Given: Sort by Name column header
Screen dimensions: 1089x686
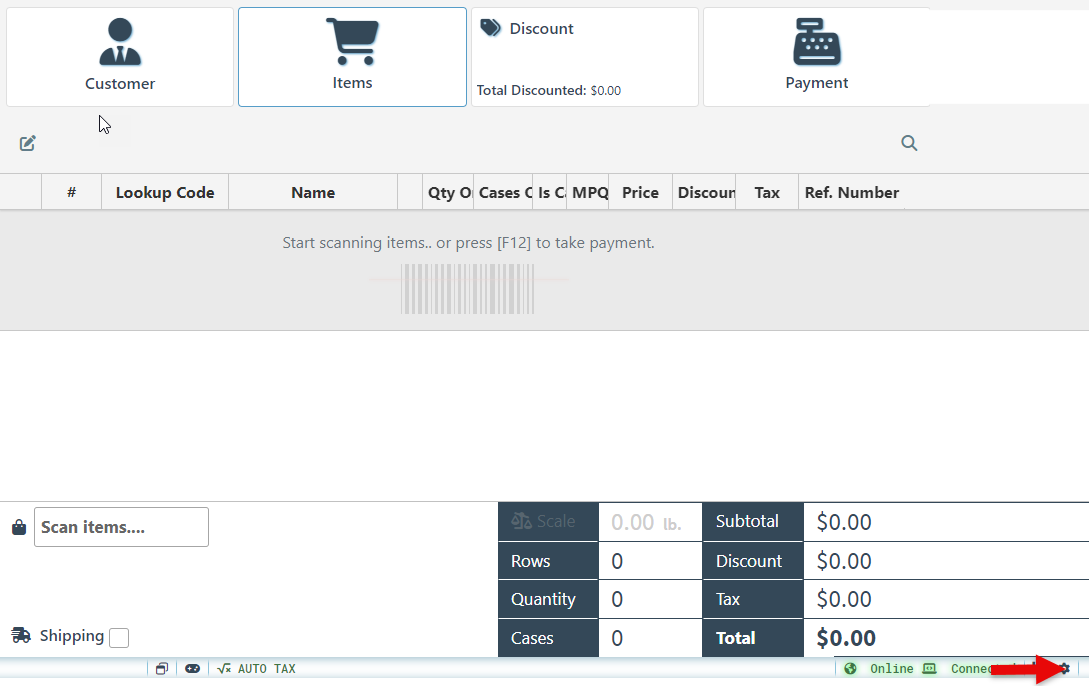Looking at the screenshot, I should (313, 193).
